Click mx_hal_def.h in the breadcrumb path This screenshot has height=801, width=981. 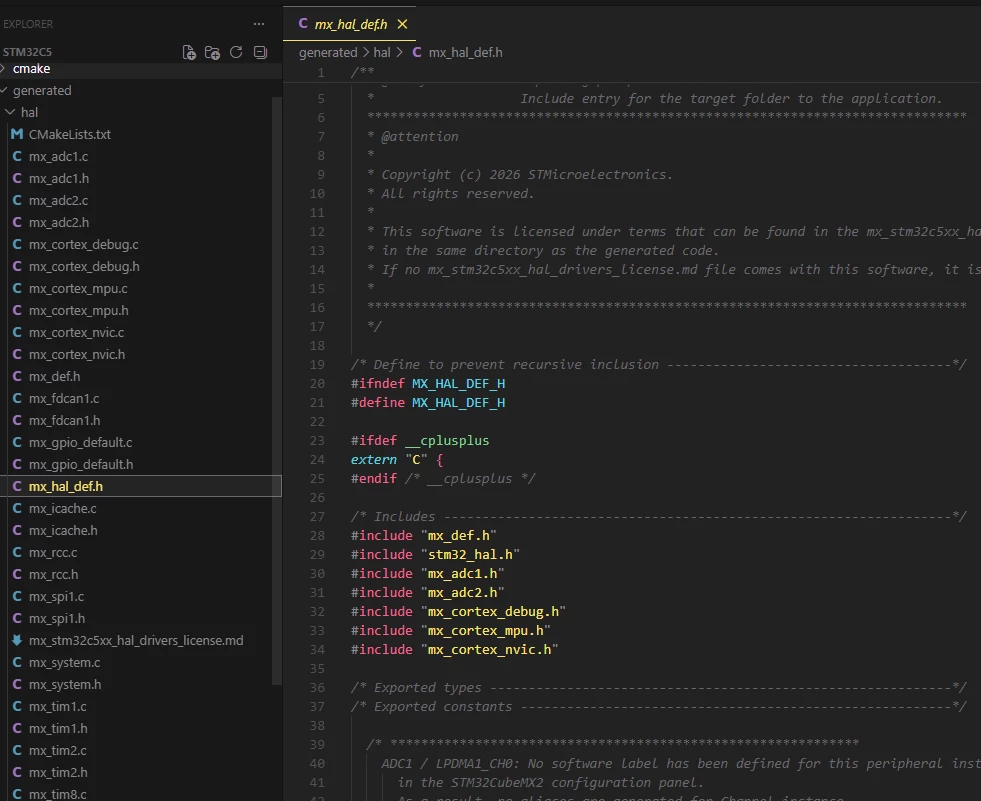[465, 53]
